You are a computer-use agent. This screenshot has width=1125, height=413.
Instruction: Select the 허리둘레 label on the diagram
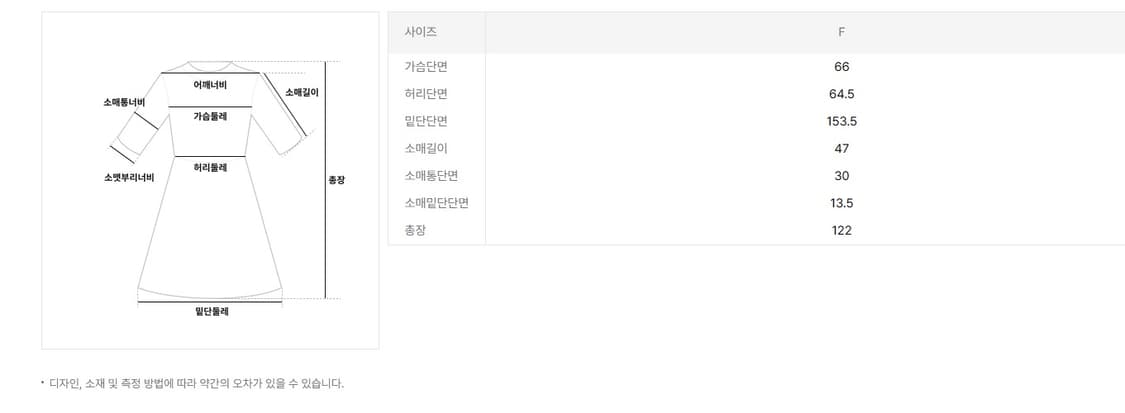pyautogui.click(x=210, y=167)
